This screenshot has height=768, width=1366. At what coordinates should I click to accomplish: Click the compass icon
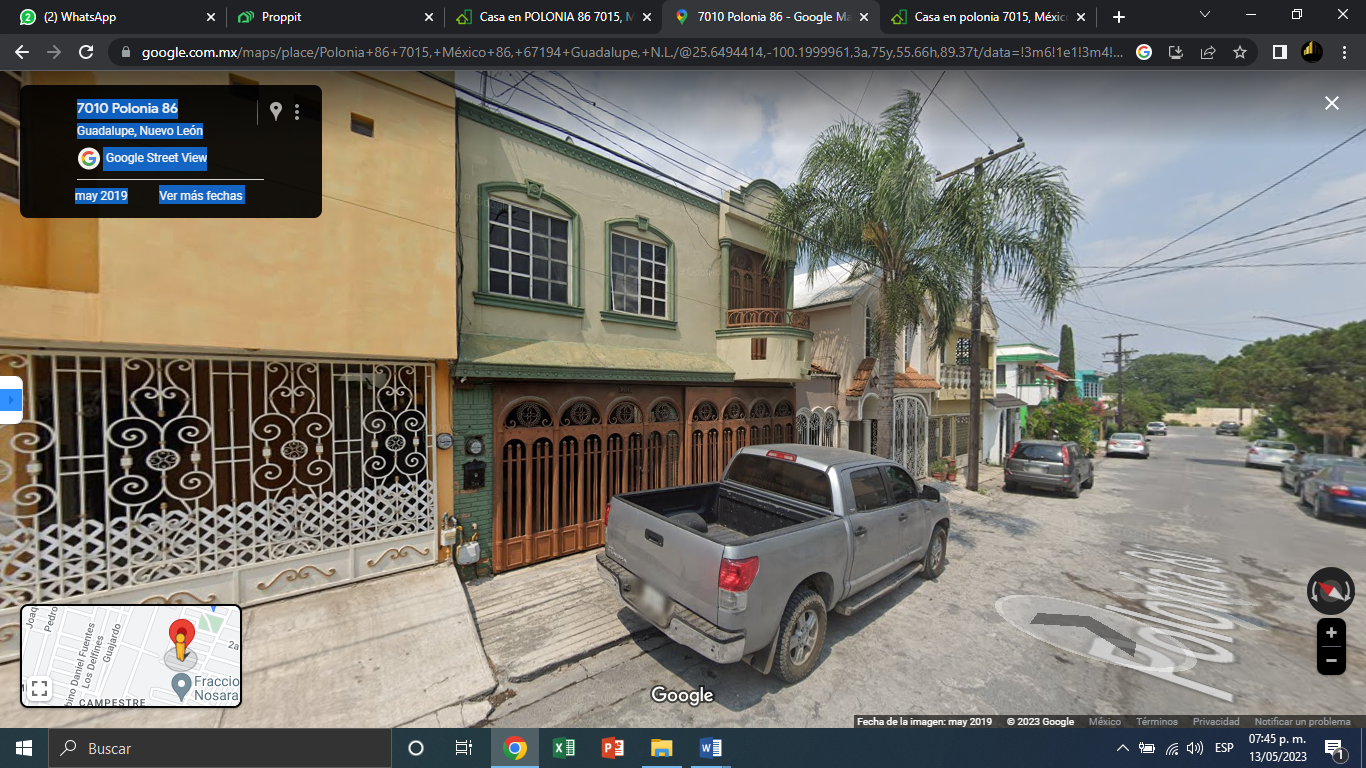tap(1330, 591)
